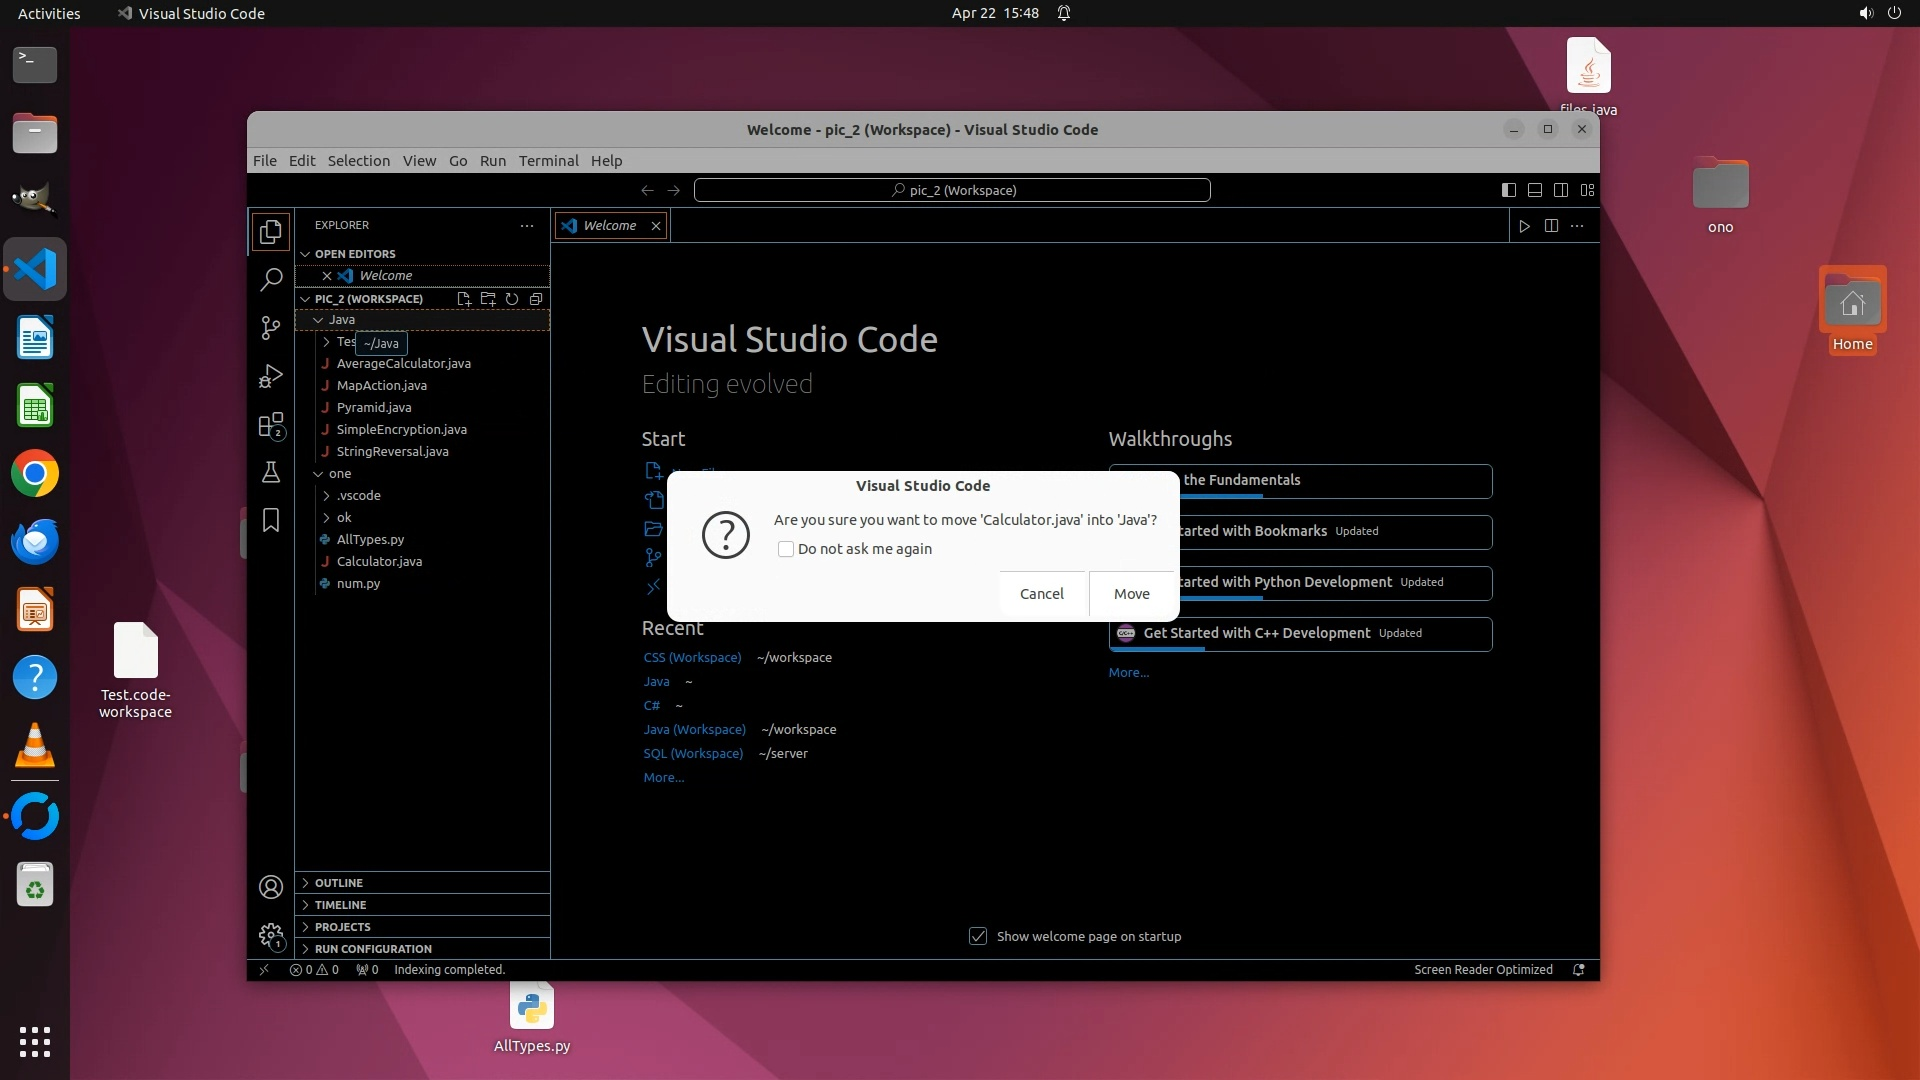Open the Extensions view icon
1920x1080 pixels.
coord(271,425)
